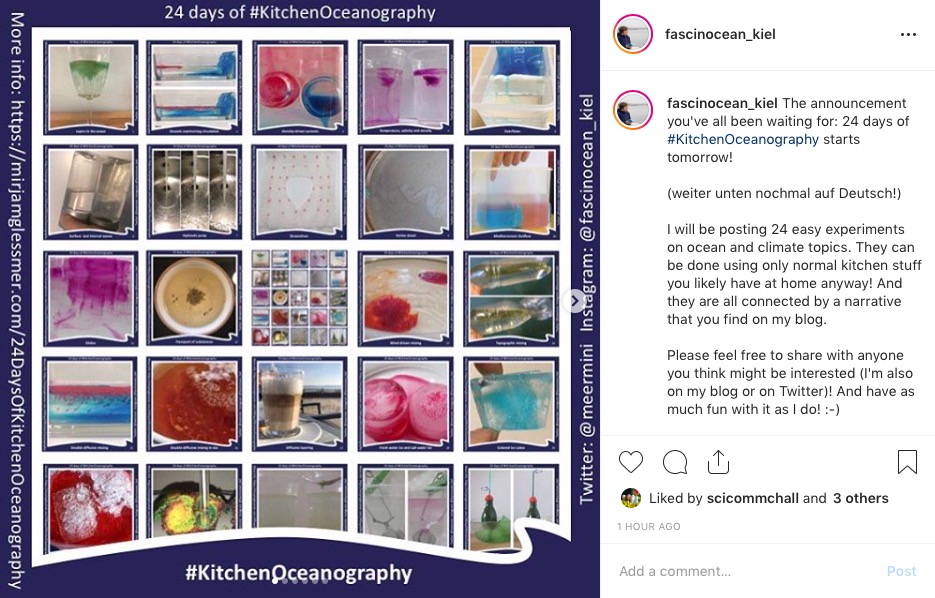935x598 pixels.
Task: Click the Post comment button
Action: click(x=901, y=571)
